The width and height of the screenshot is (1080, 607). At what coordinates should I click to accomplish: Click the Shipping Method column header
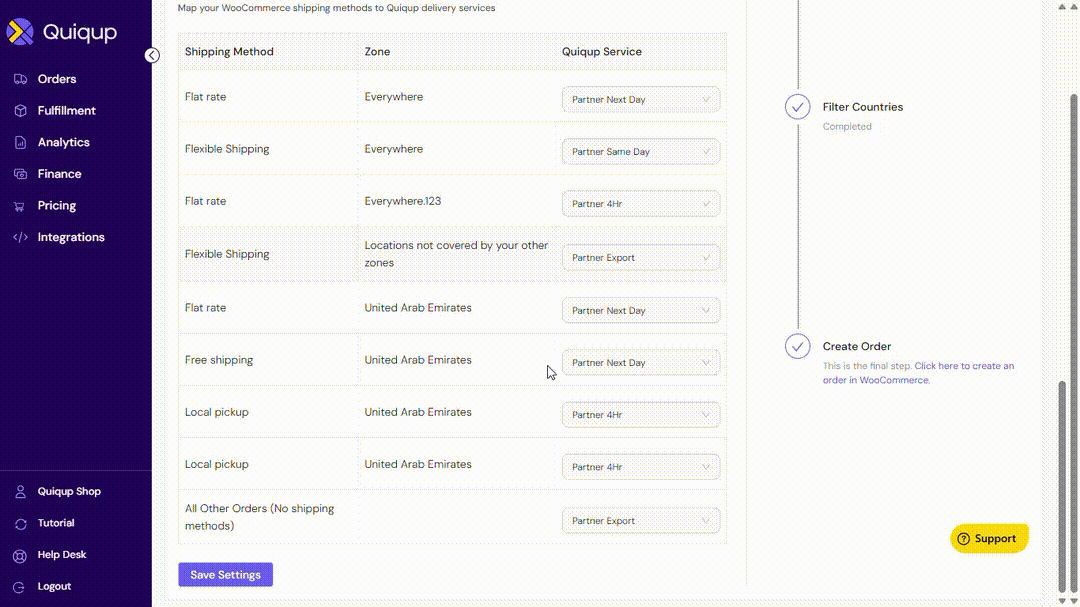[229, 52]
